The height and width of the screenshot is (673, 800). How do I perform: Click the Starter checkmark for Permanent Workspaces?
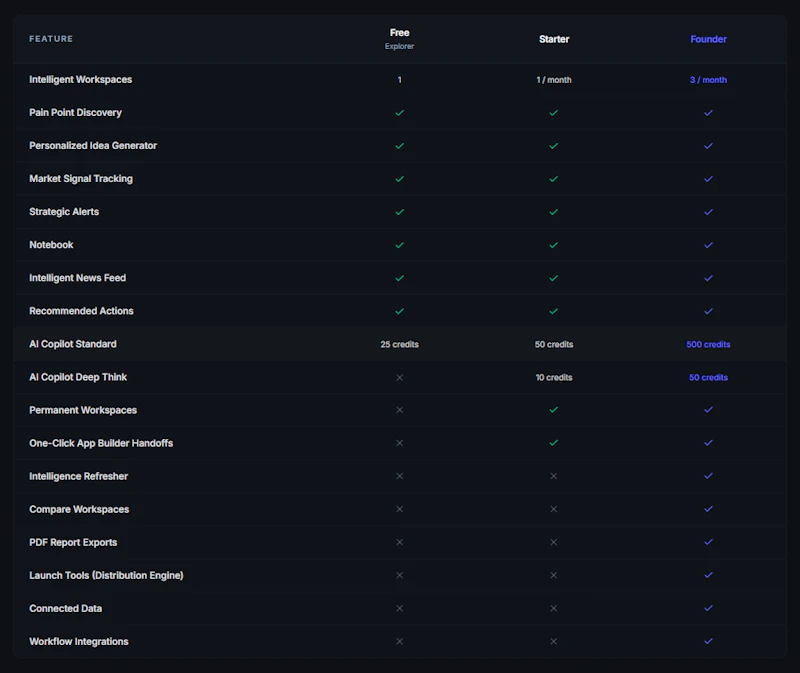point(554,410)
